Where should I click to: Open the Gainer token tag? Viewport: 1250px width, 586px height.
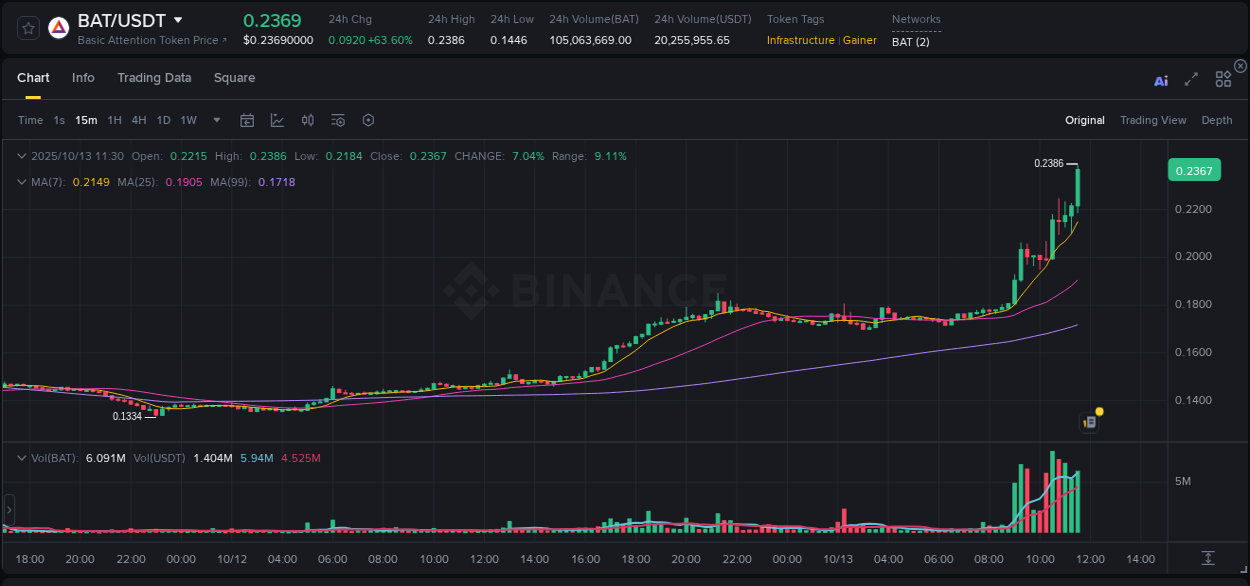[861, 41]
